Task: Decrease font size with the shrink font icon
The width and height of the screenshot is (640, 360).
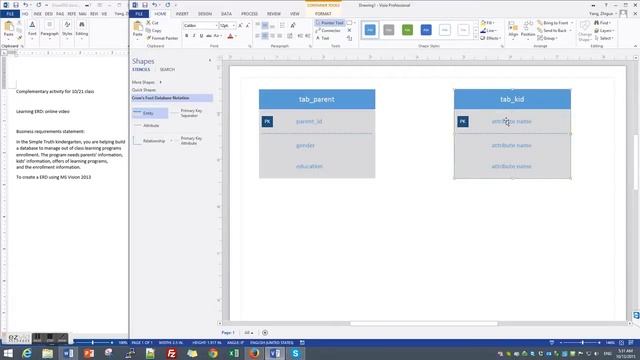Action: [x=248, y=26]
